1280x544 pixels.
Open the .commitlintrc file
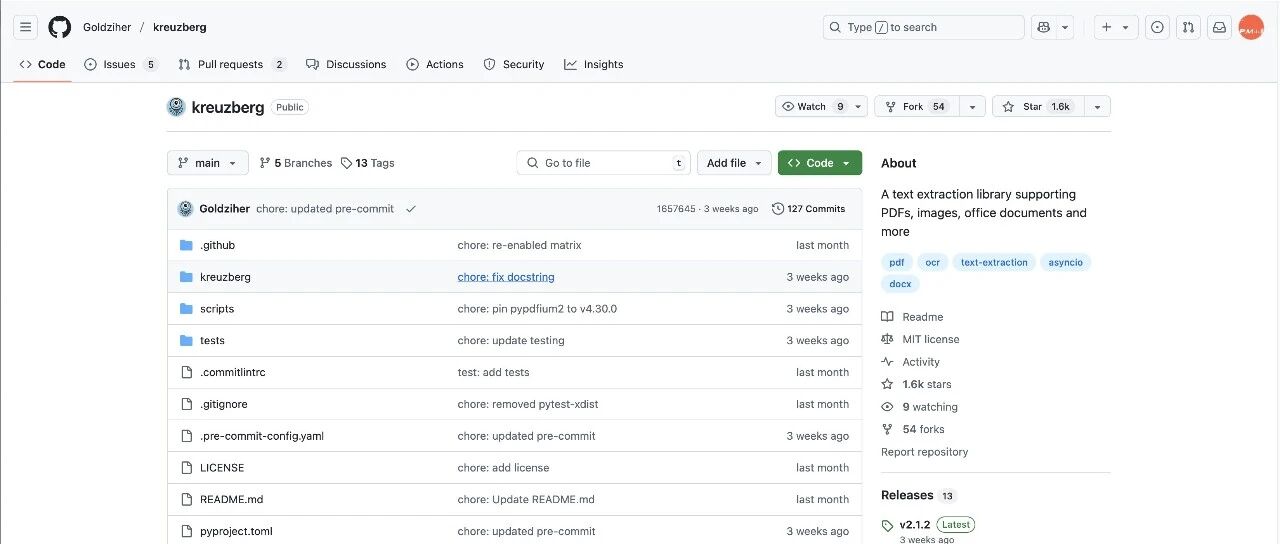pos(232,372)
